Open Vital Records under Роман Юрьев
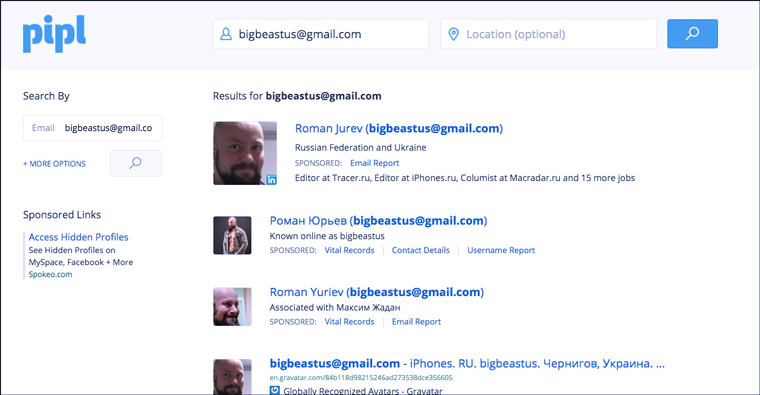 tap(349, 250)
